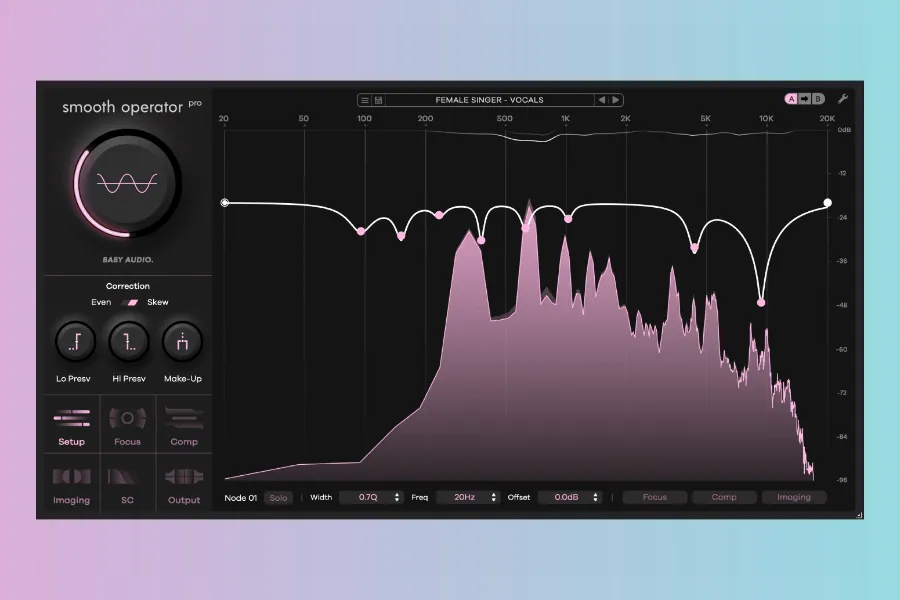Click the Freq value stepper arrows

[494, 497]
